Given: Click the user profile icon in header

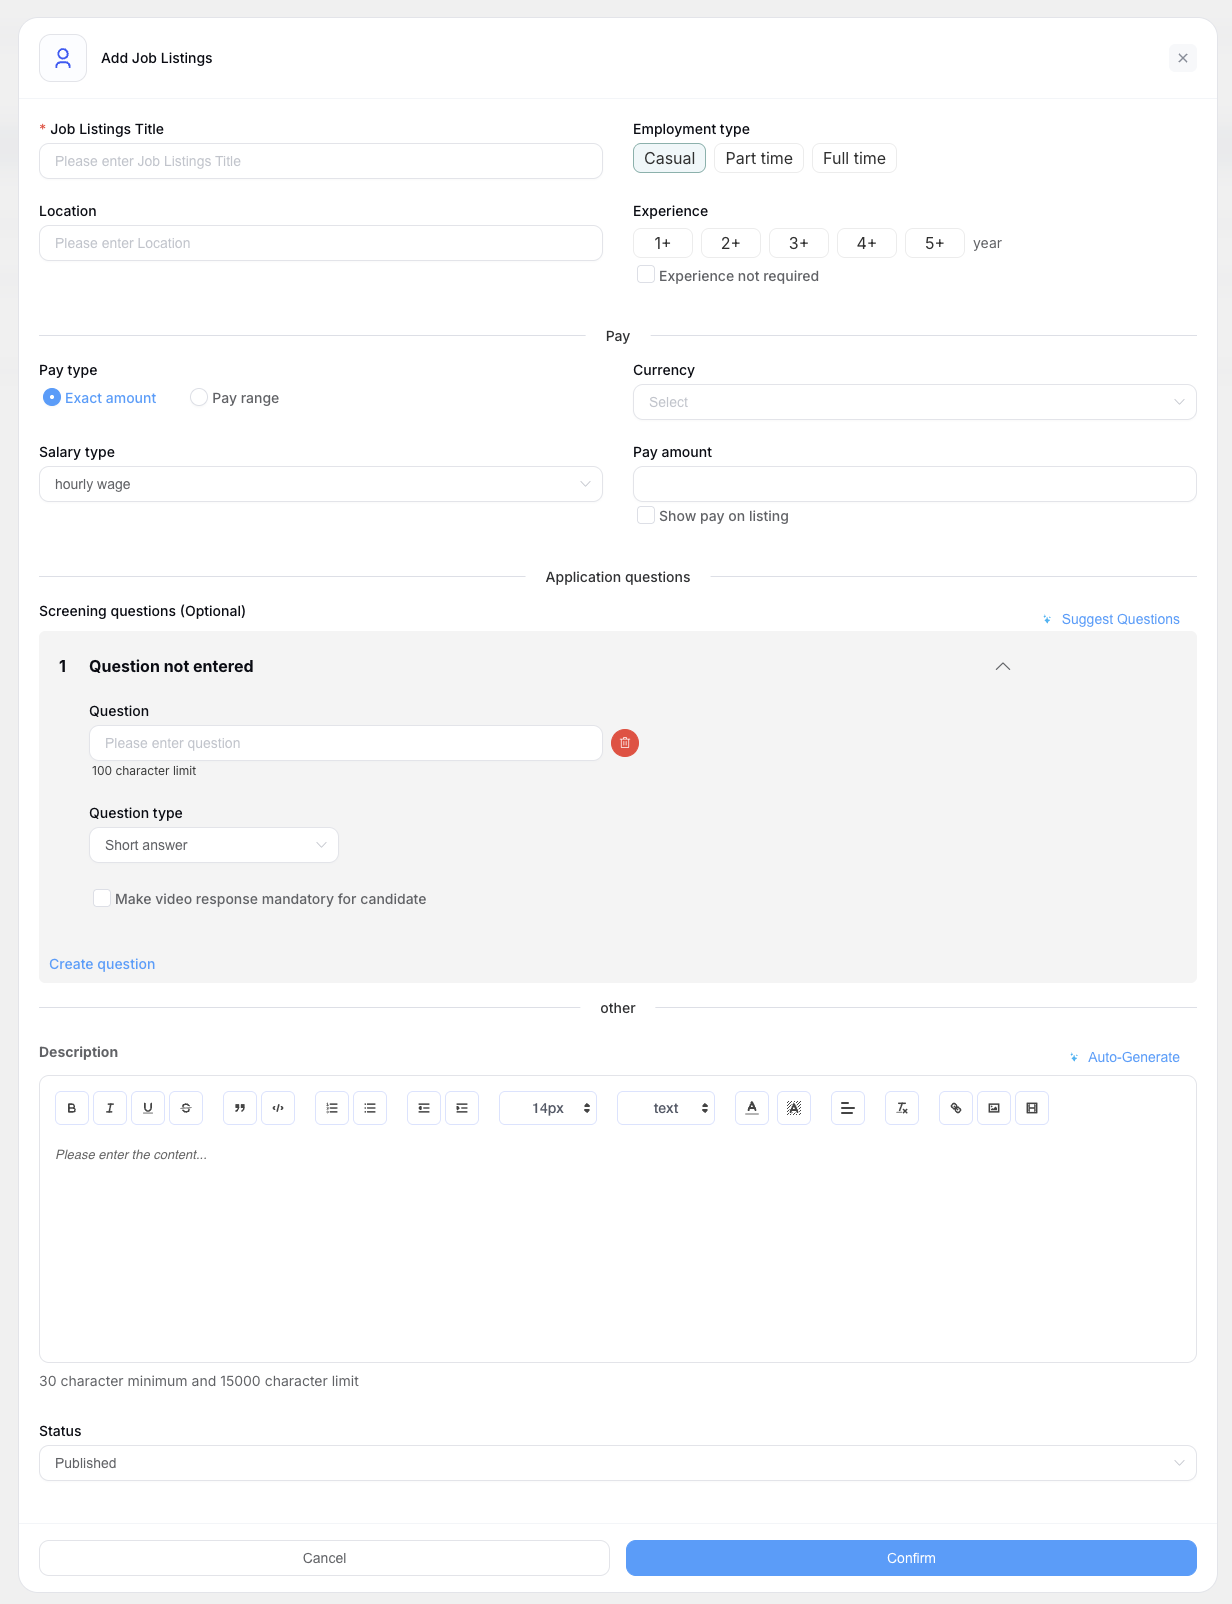Looking at the screenshot, I should [x=63, y=58].
